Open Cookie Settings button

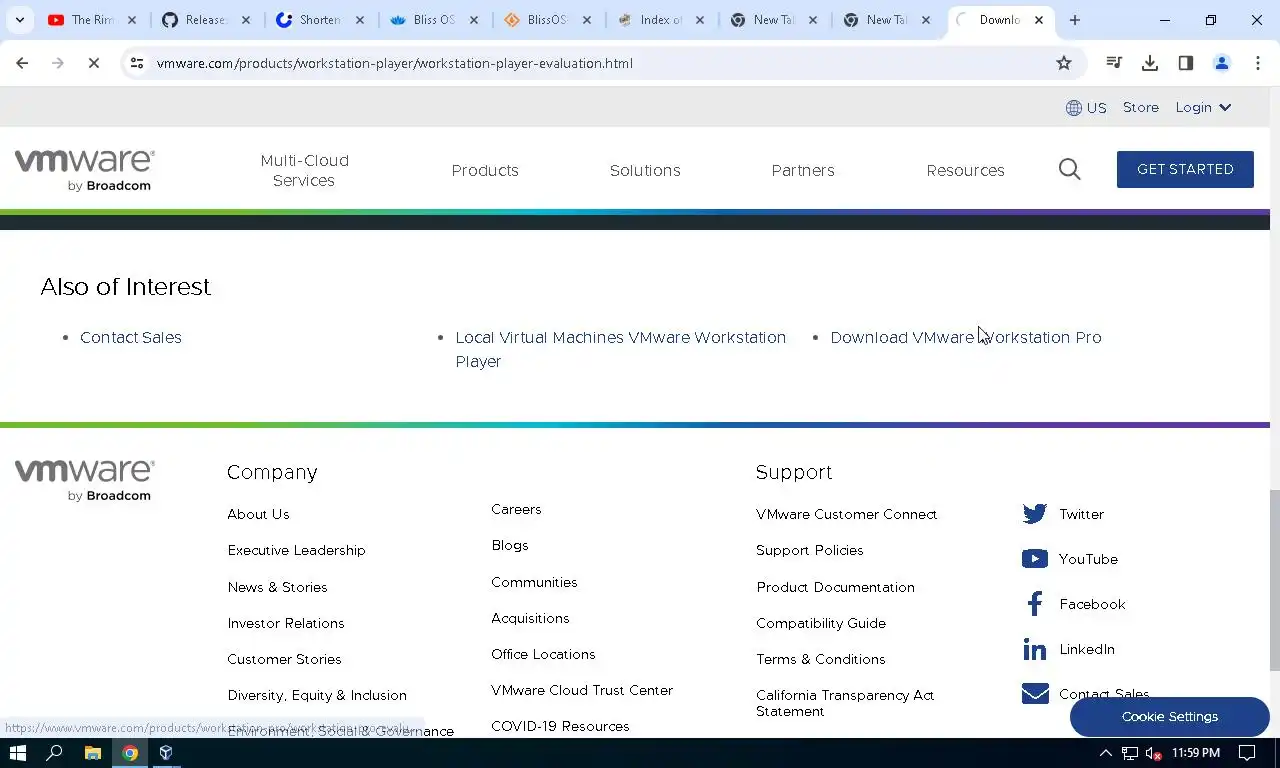click(1170, 716)
